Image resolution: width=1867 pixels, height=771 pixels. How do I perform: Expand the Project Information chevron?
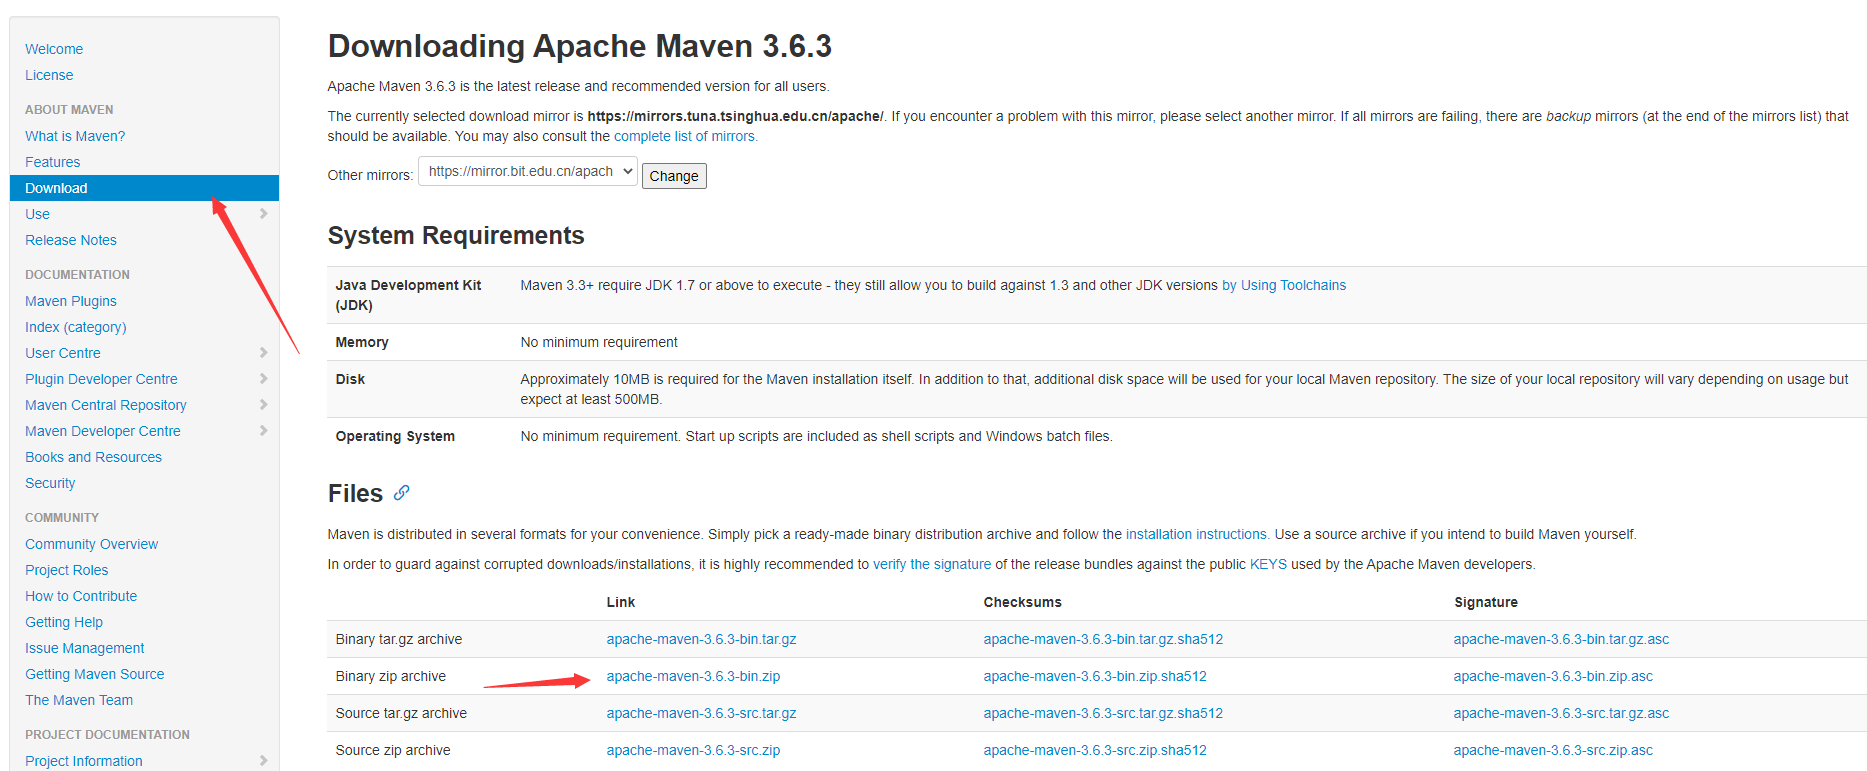coord(263,760)
